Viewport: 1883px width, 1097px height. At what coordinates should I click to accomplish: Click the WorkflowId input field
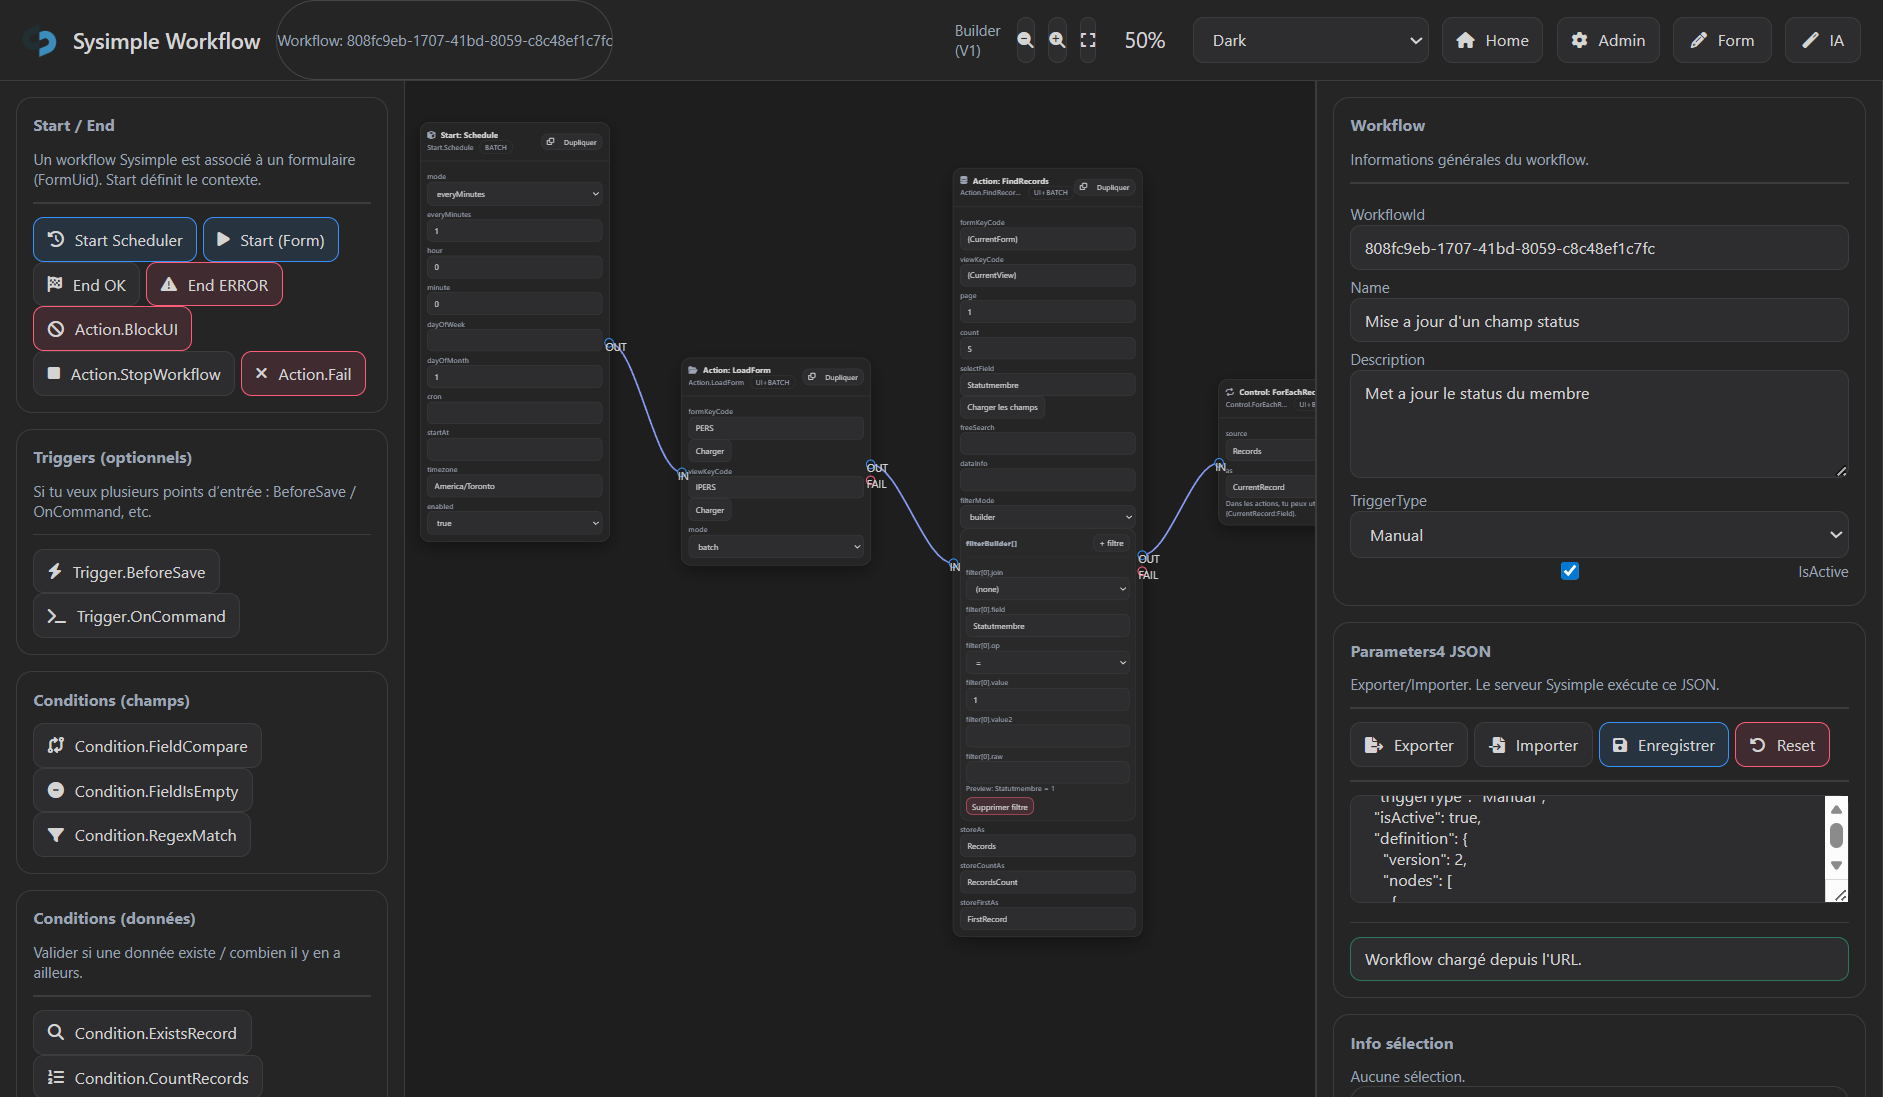[x=1599, y=248]
